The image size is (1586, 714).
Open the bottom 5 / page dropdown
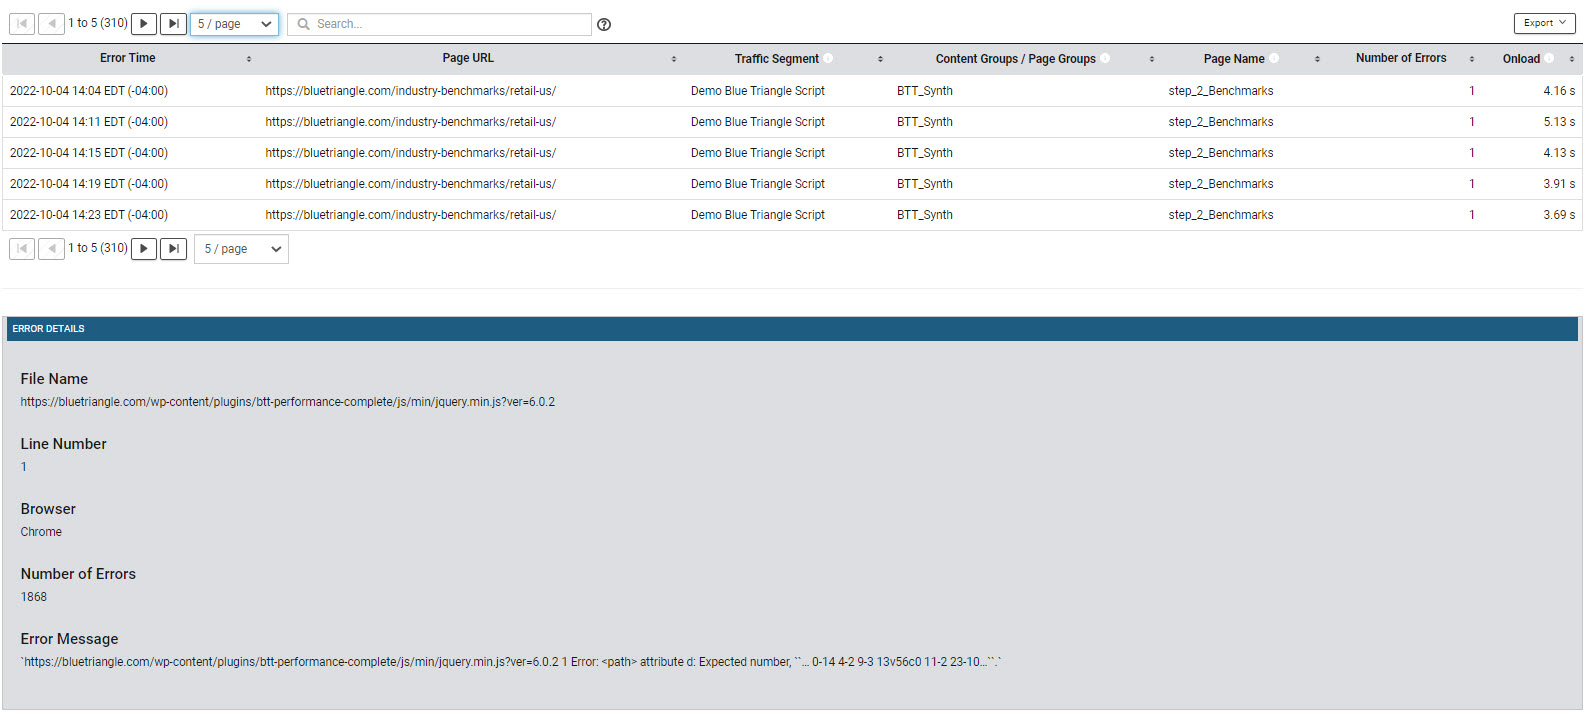[x=241, y=249]
